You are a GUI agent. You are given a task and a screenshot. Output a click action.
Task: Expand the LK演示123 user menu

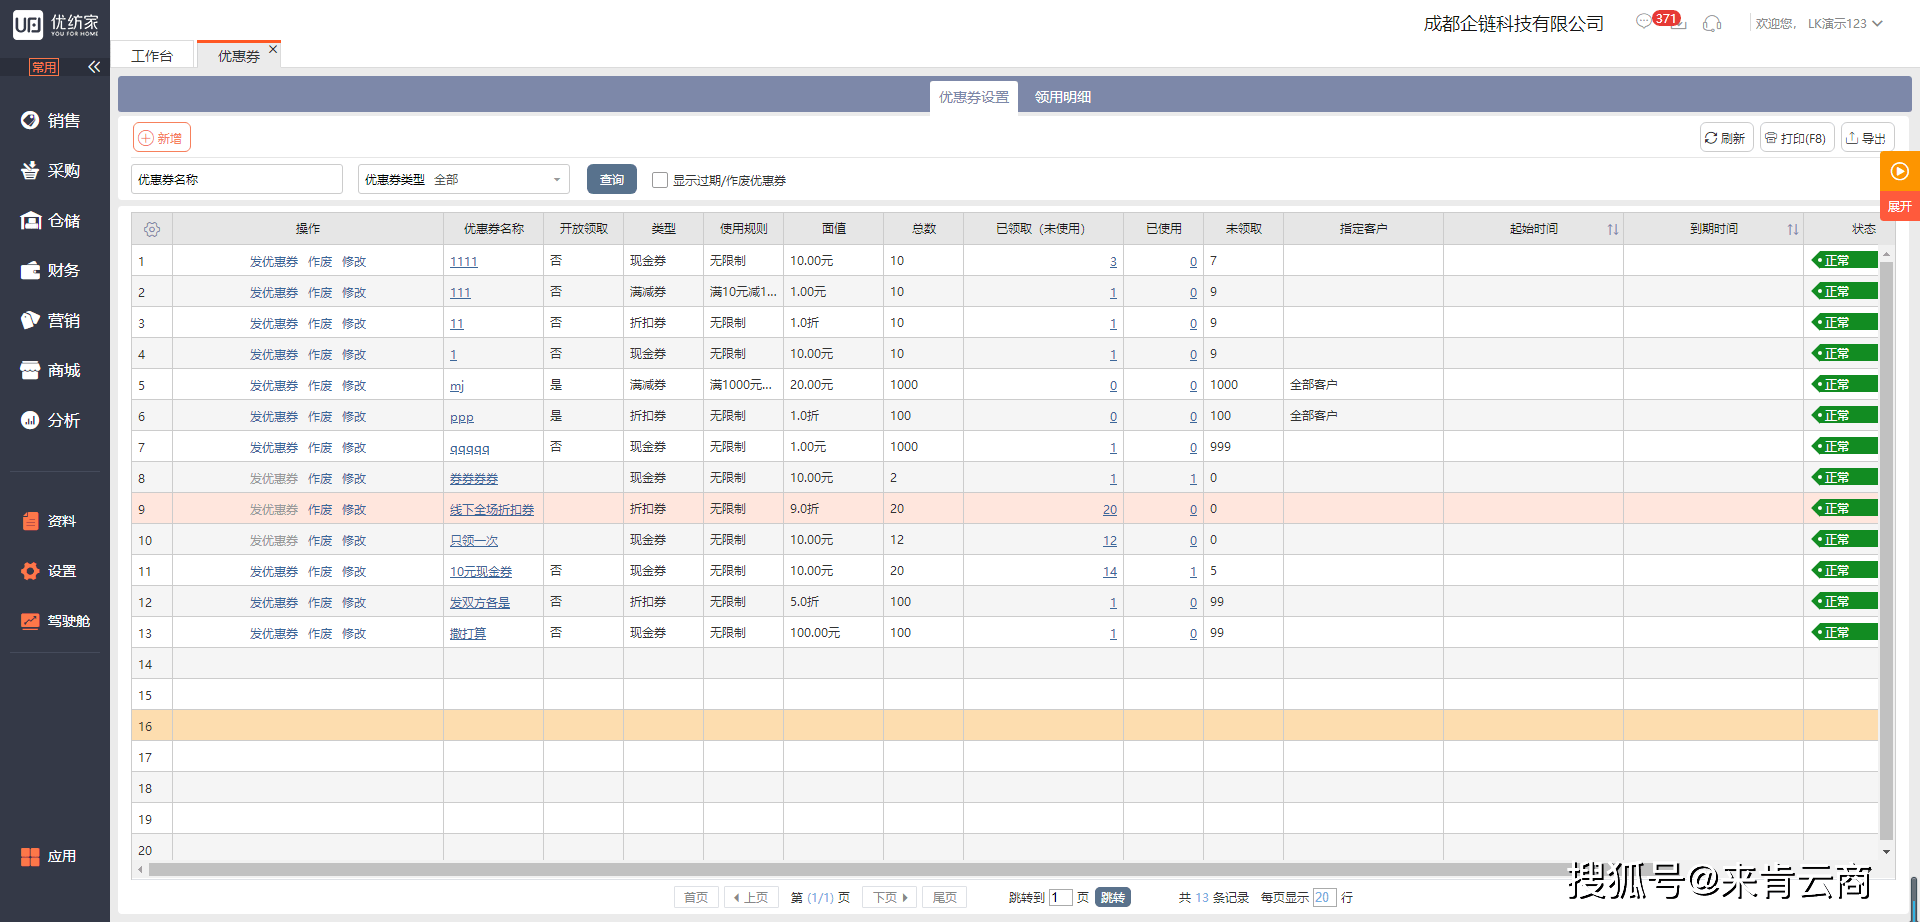coord(1845,23)
